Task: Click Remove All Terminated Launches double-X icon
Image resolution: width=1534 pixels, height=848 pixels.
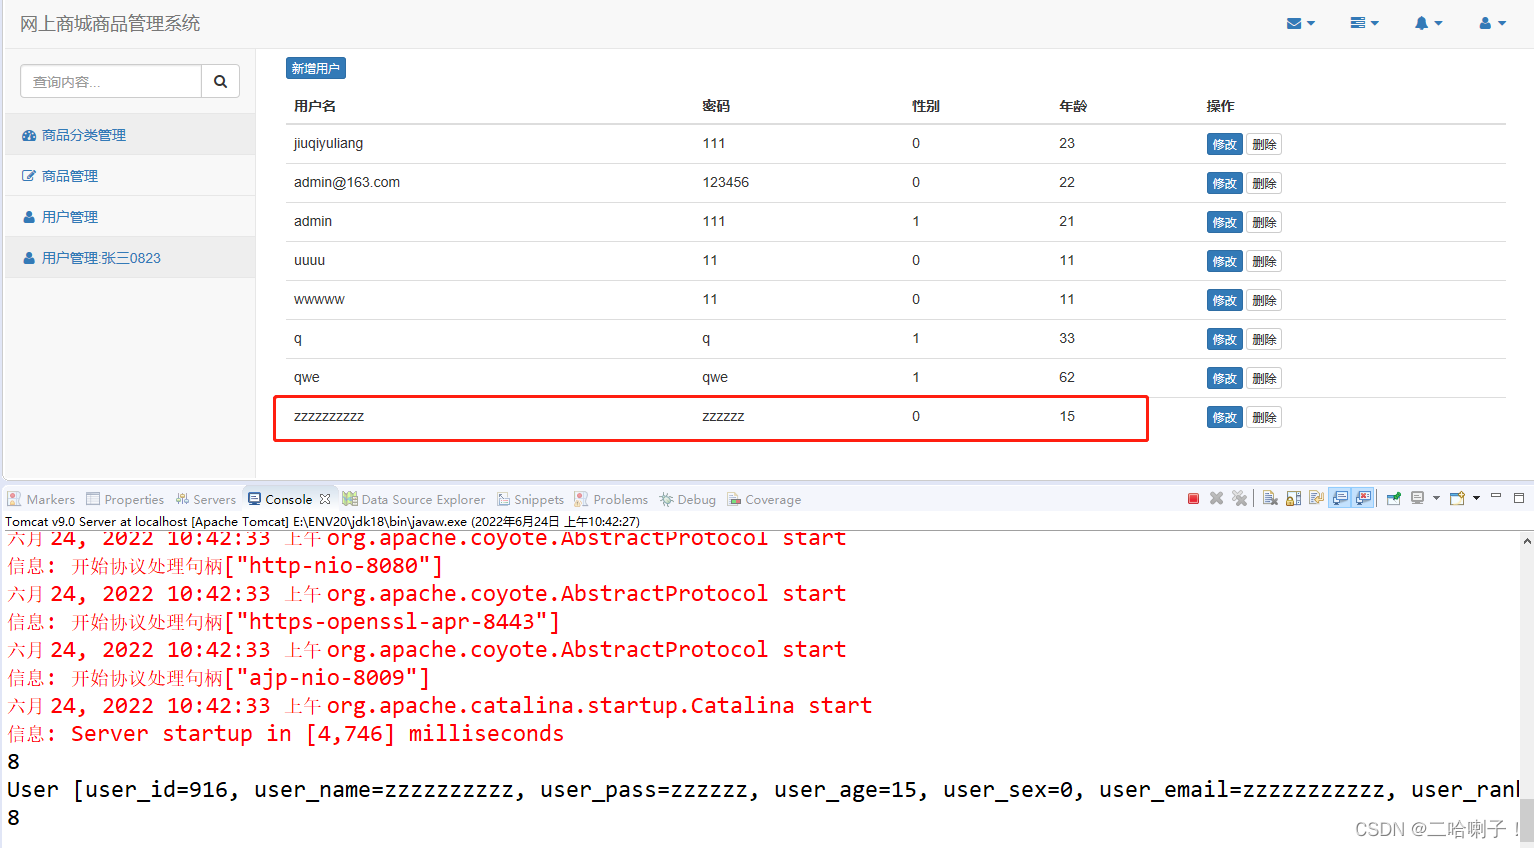Action: [x=1239, y=498]
